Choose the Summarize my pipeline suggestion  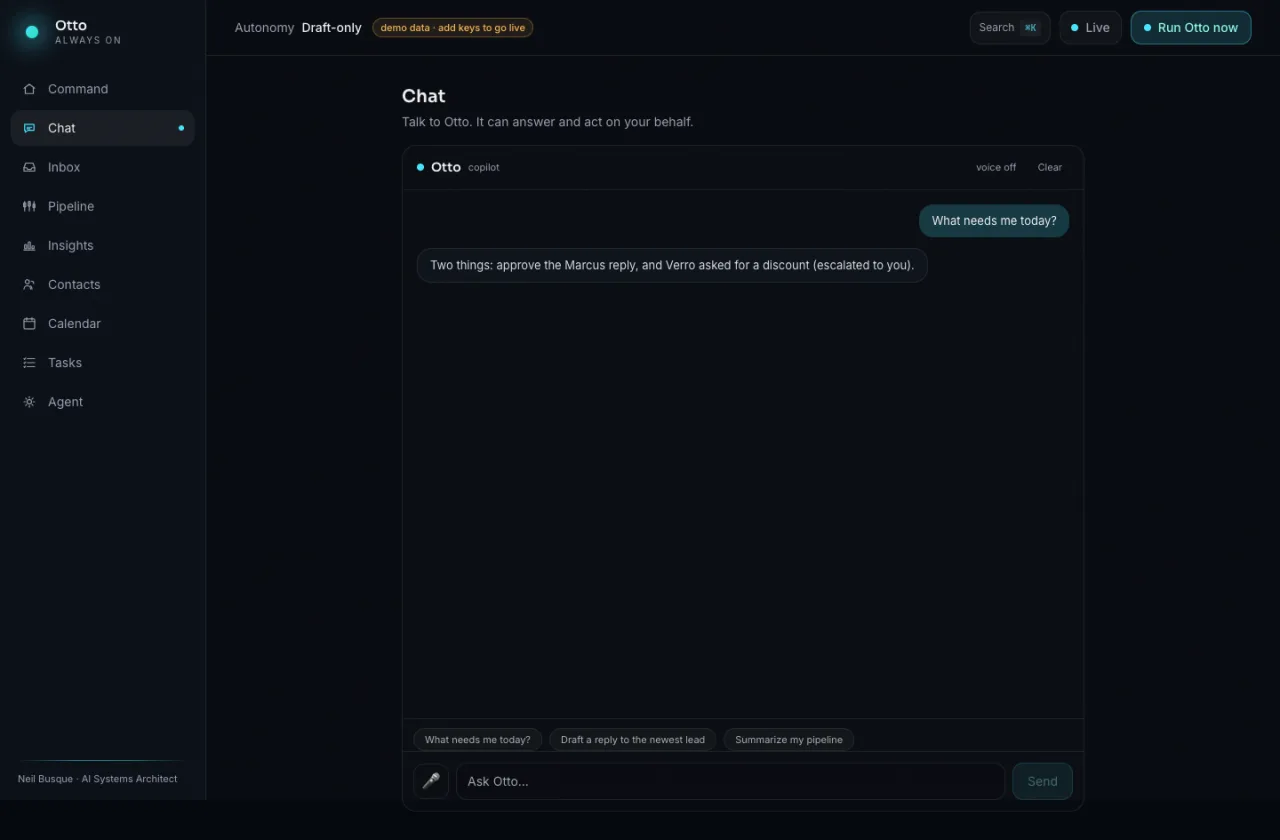tap(789, 740)
